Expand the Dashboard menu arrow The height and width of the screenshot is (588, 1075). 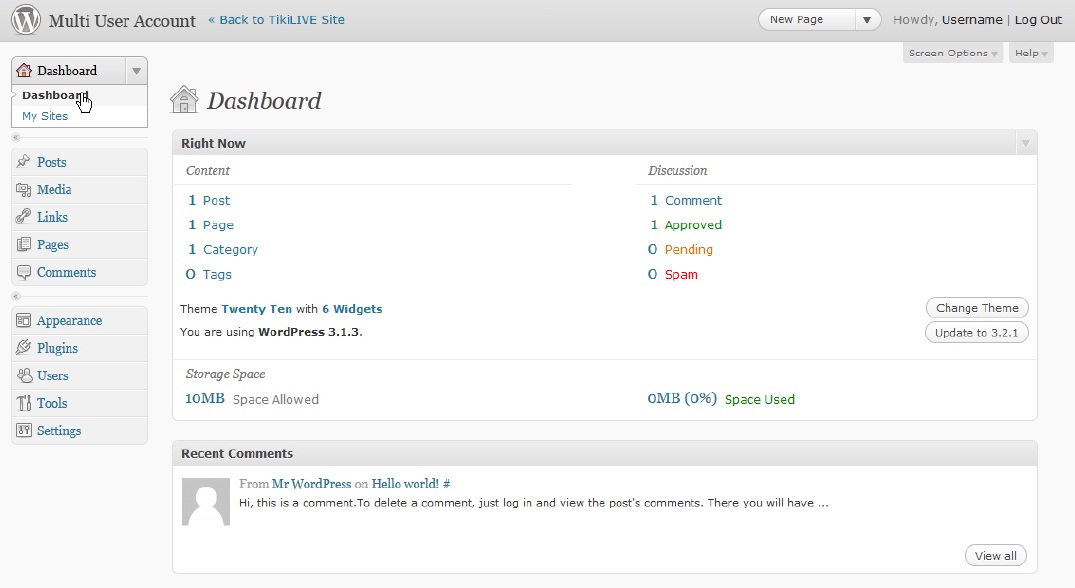pos(136,71)
